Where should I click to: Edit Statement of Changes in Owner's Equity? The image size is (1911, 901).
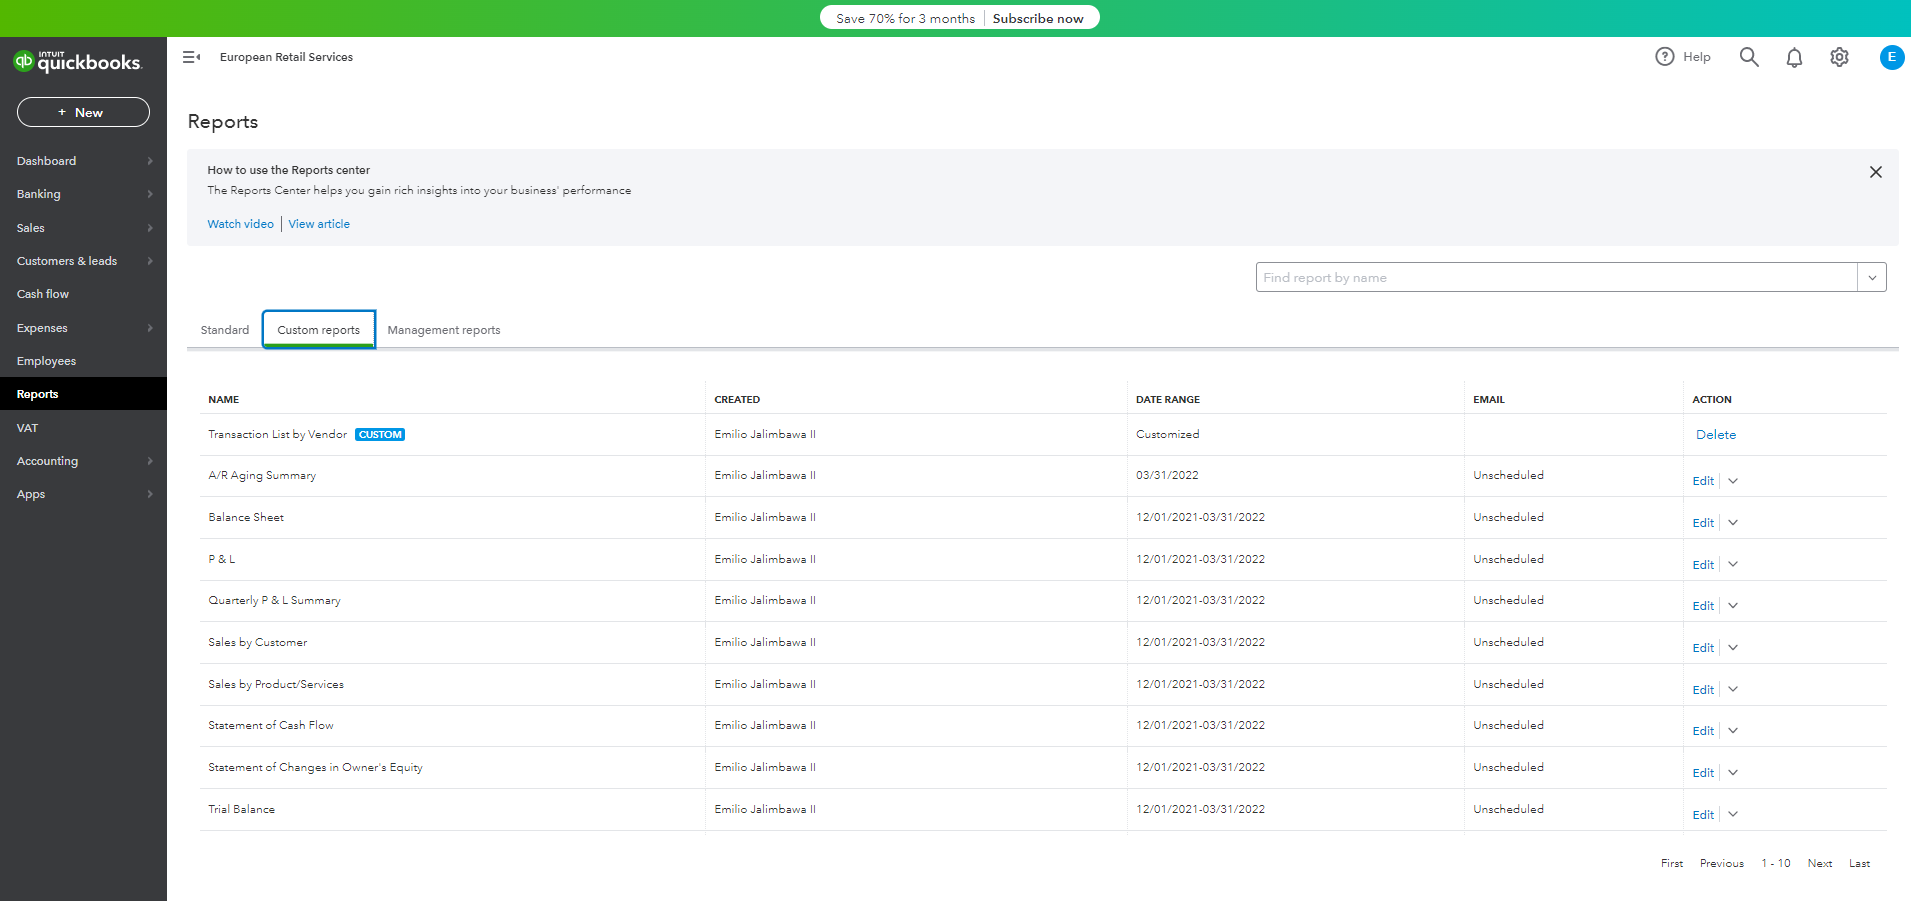click(1703, 773)
